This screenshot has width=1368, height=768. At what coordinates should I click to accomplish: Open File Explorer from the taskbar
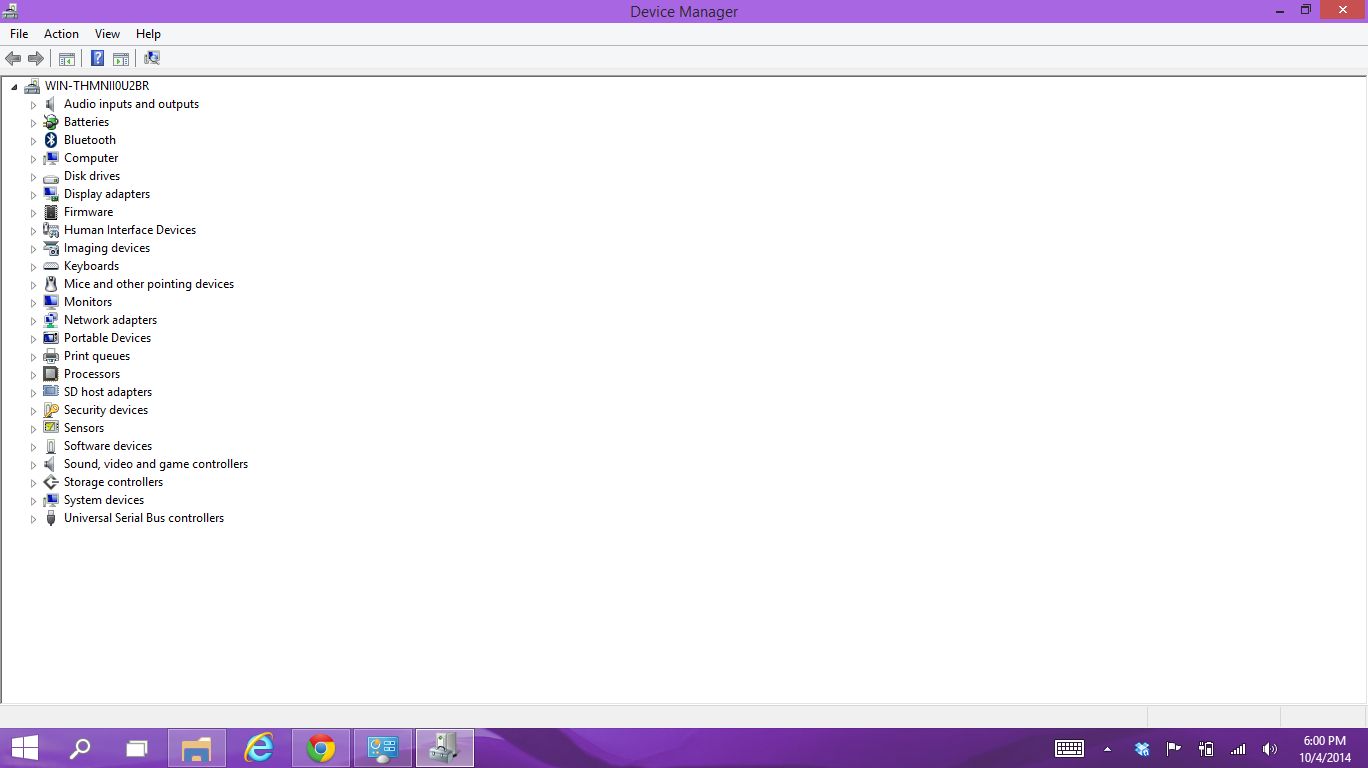pos(197,748)
